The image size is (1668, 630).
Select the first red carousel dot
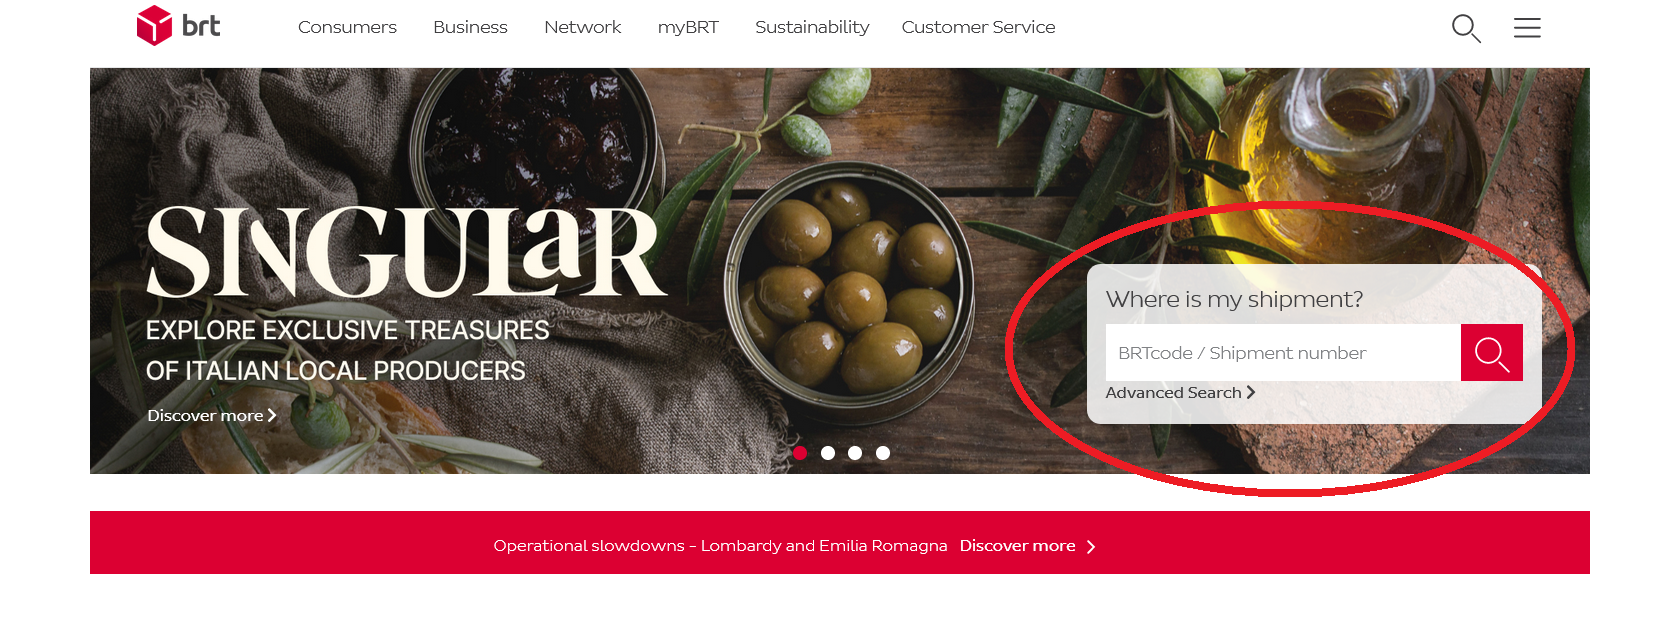[800, 453]
